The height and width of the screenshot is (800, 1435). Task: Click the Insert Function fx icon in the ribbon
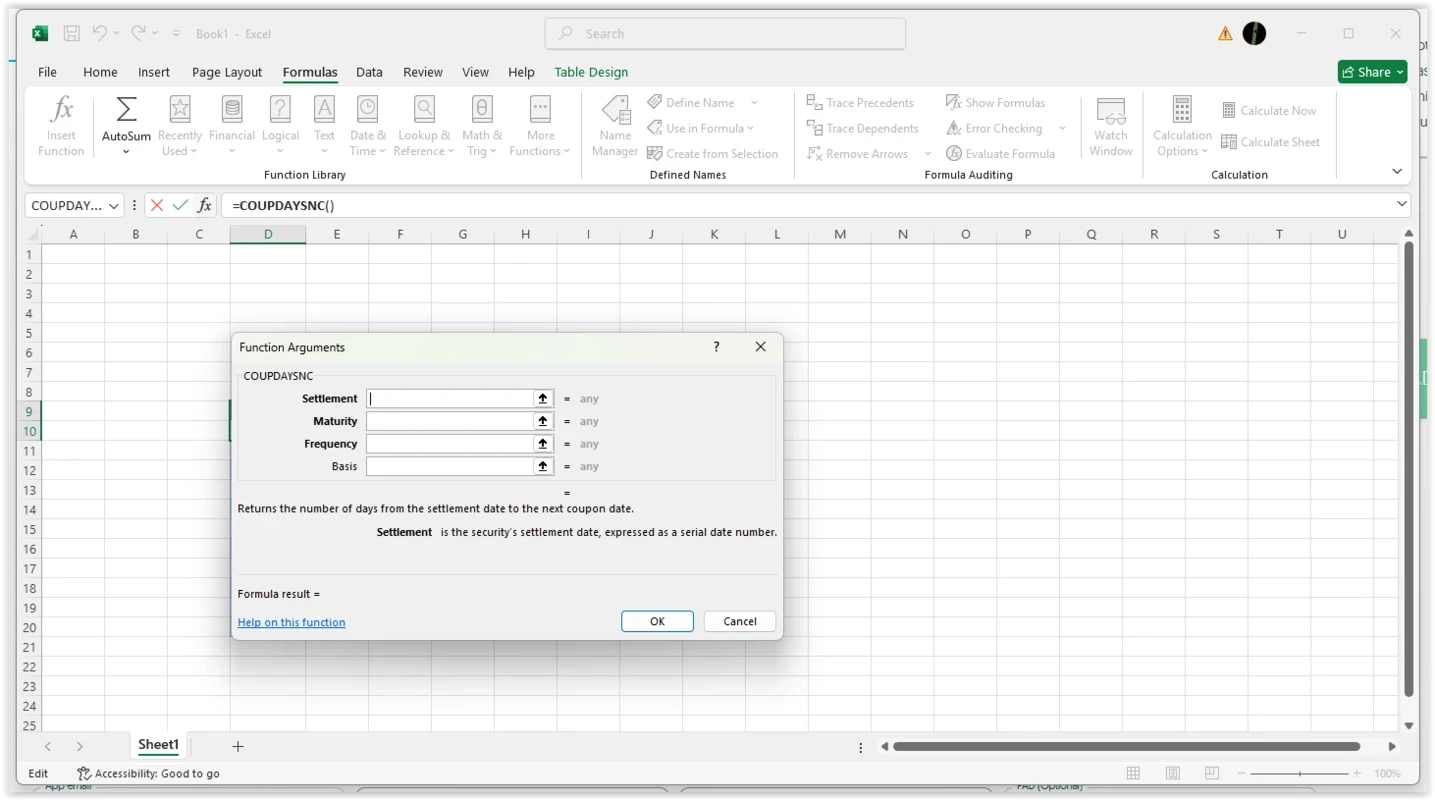pos(61,109)
